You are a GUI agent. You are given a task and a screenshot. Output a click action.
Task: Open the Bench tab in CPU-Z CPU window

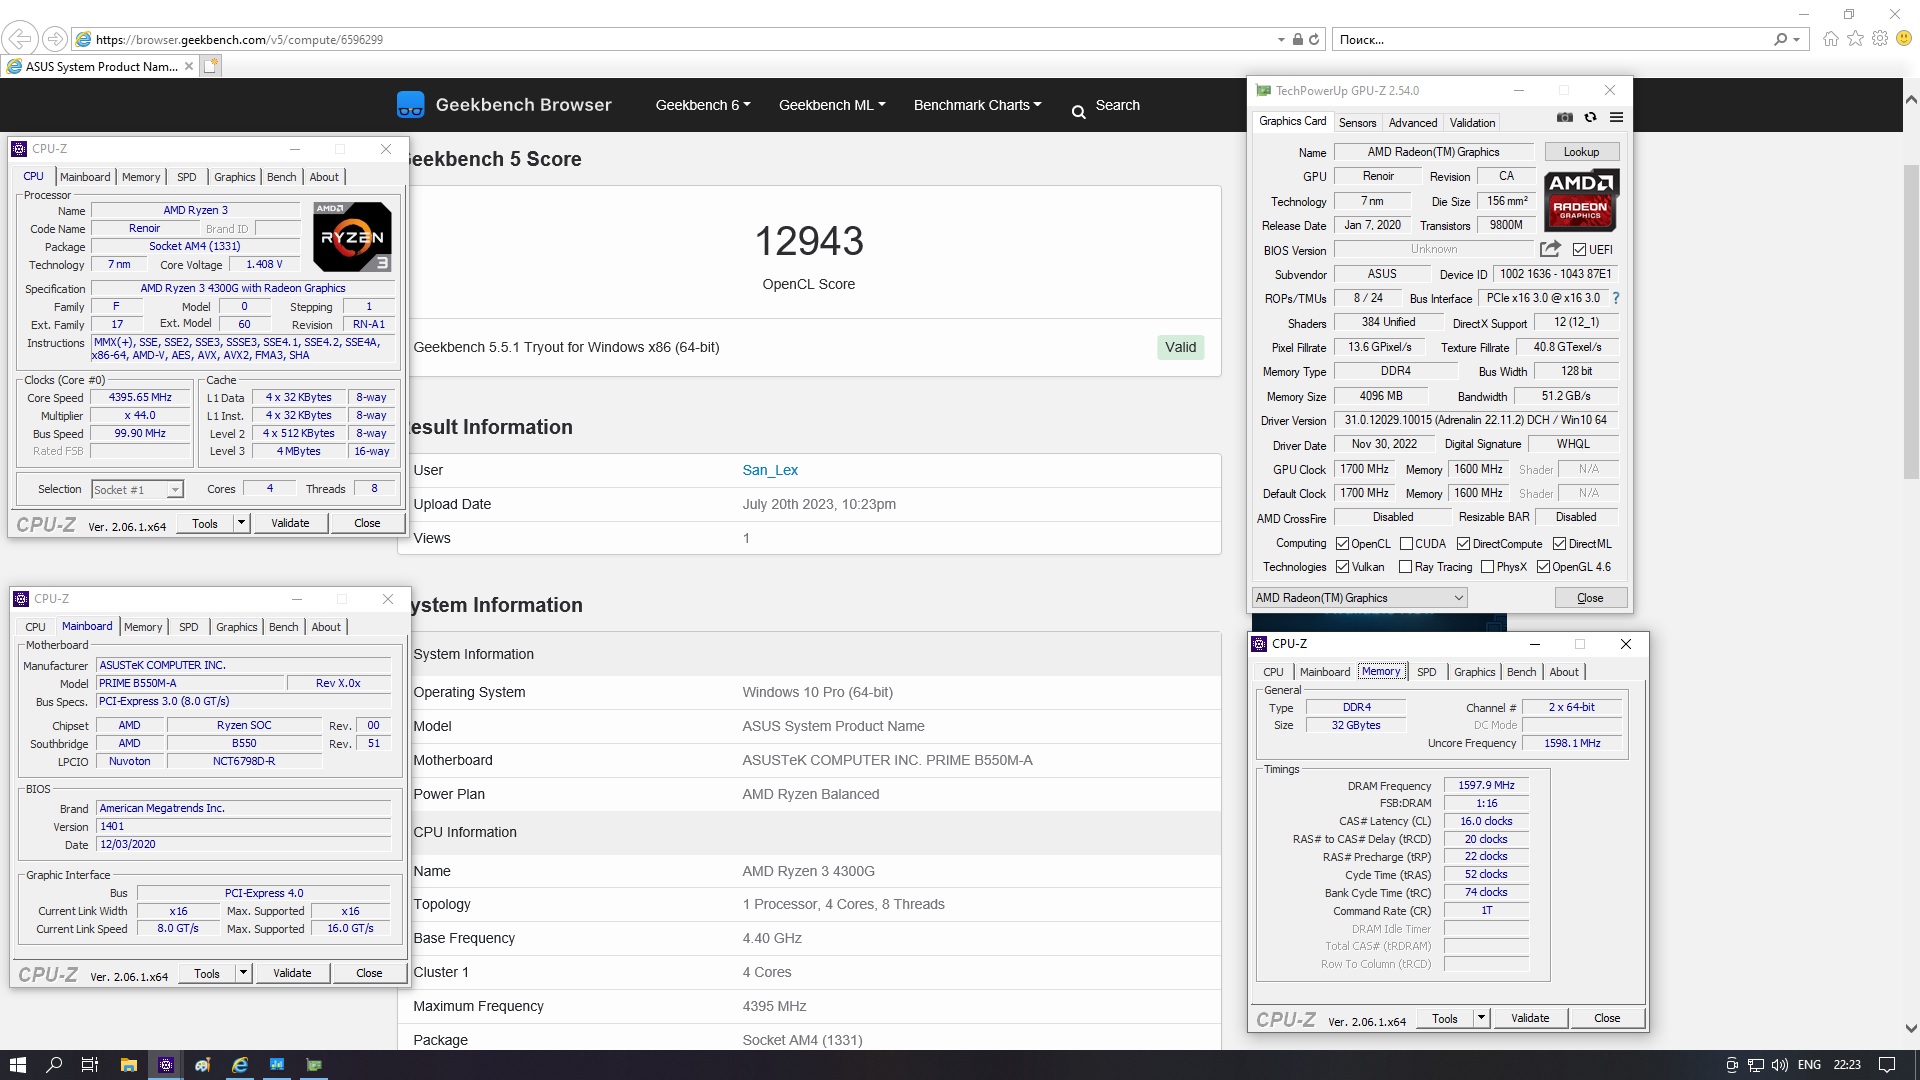(x=282, y=177)
